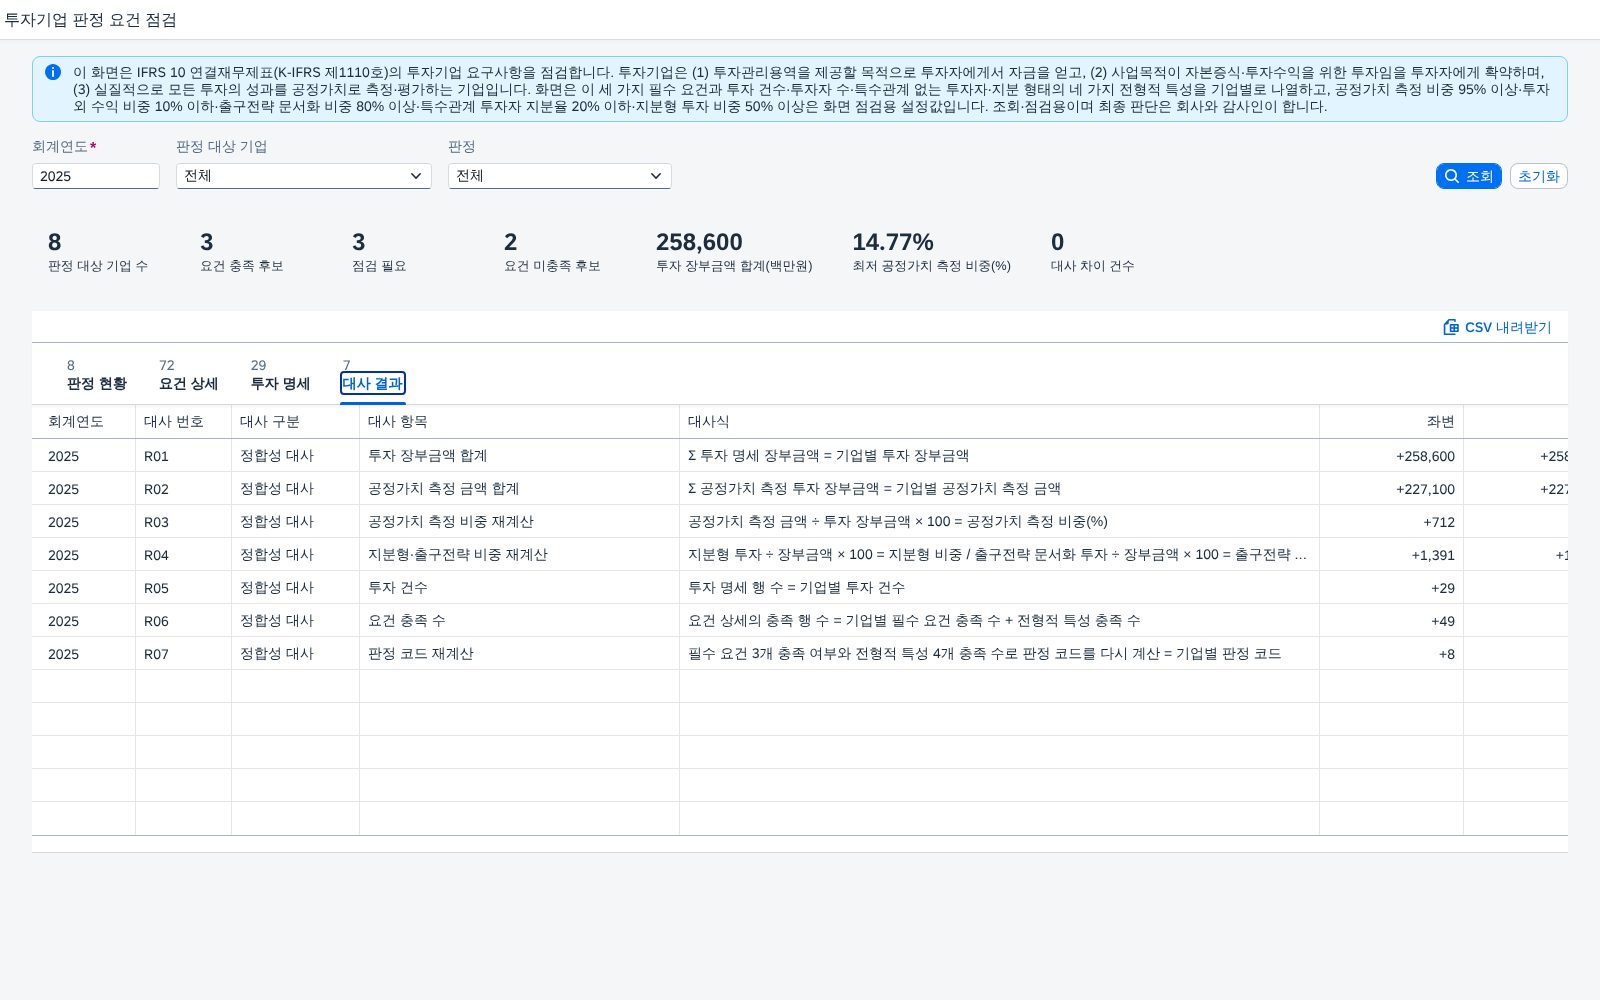Click the info icon in the message strip

53,72
